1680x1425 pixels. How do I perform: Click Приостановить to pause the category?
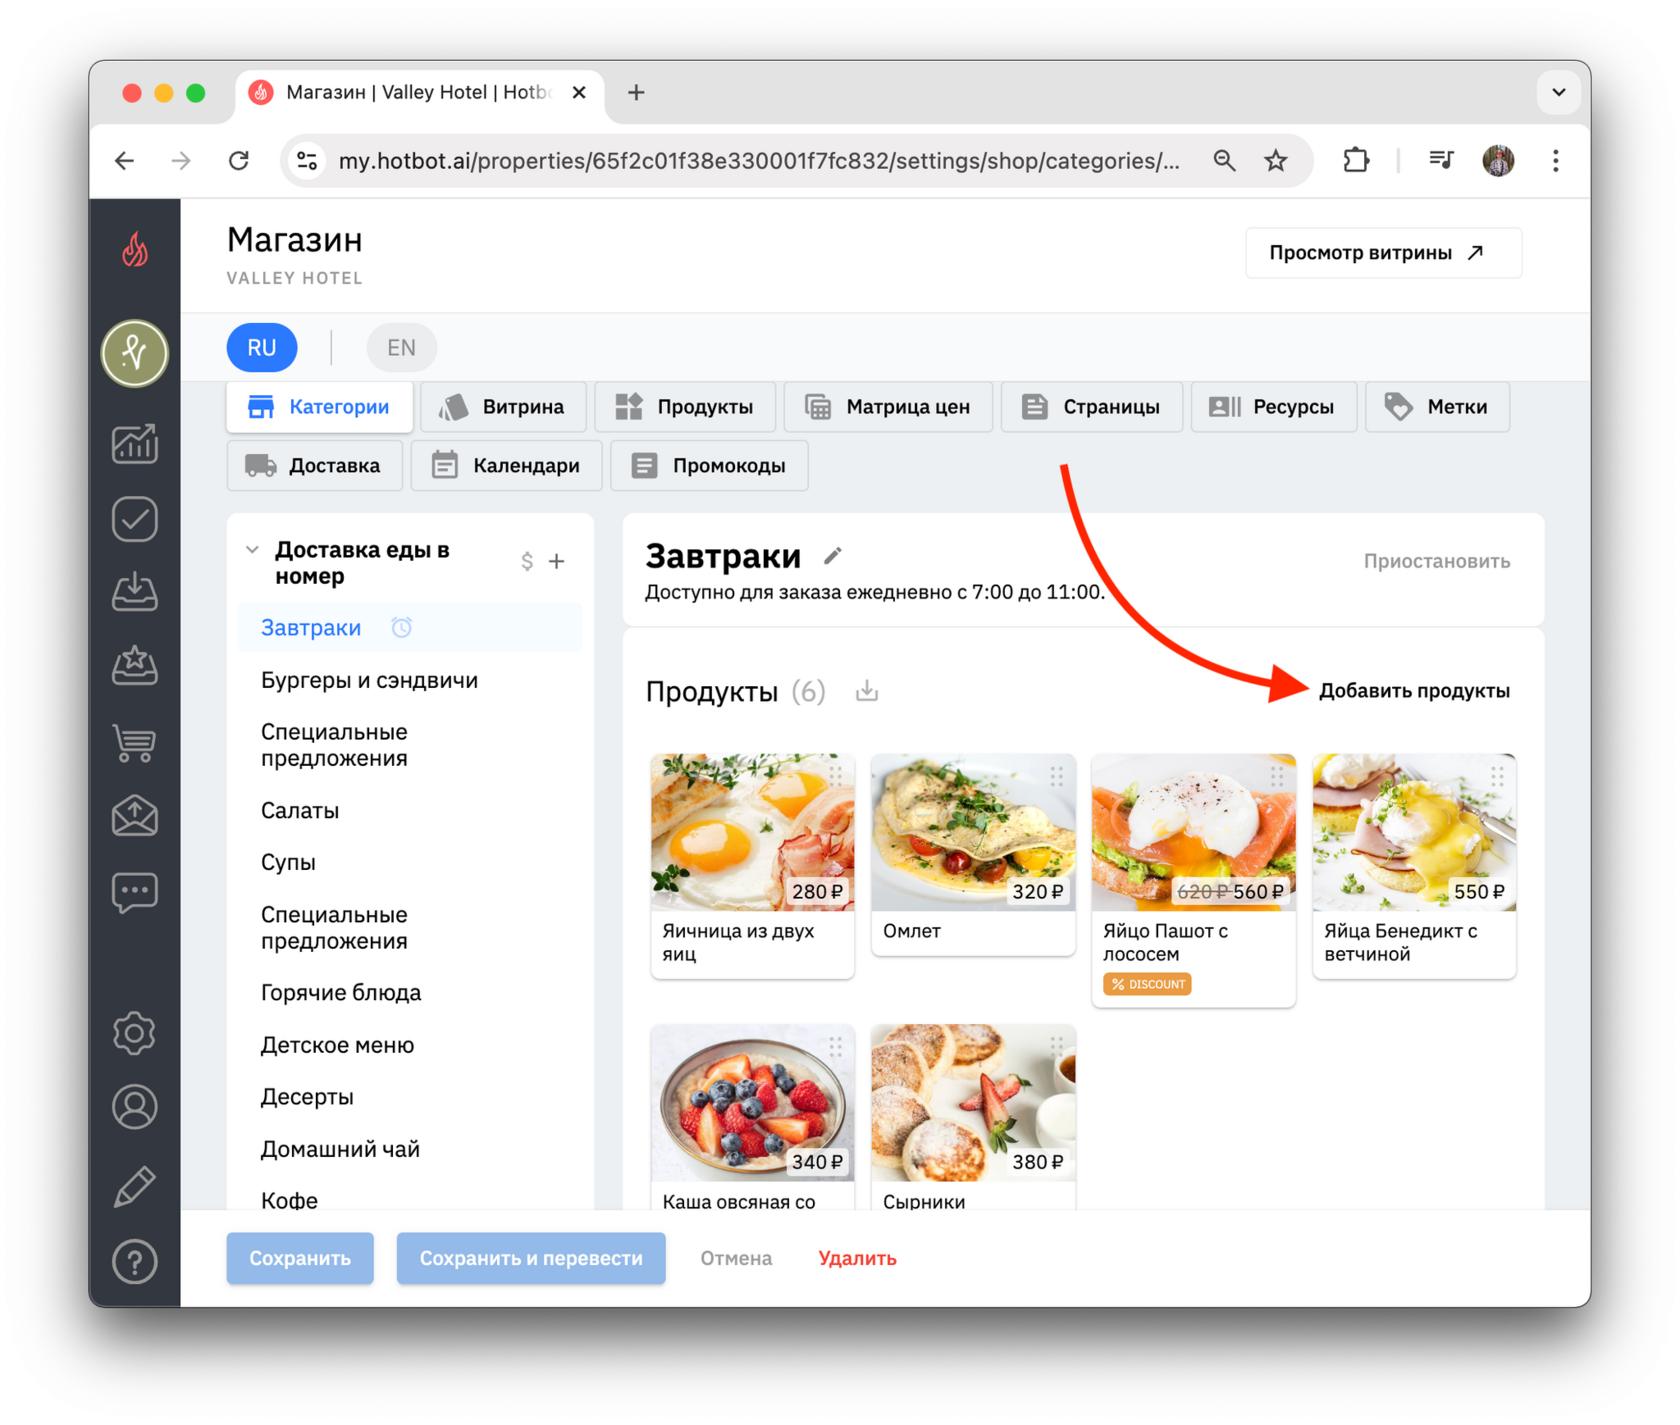point(1436,561)
